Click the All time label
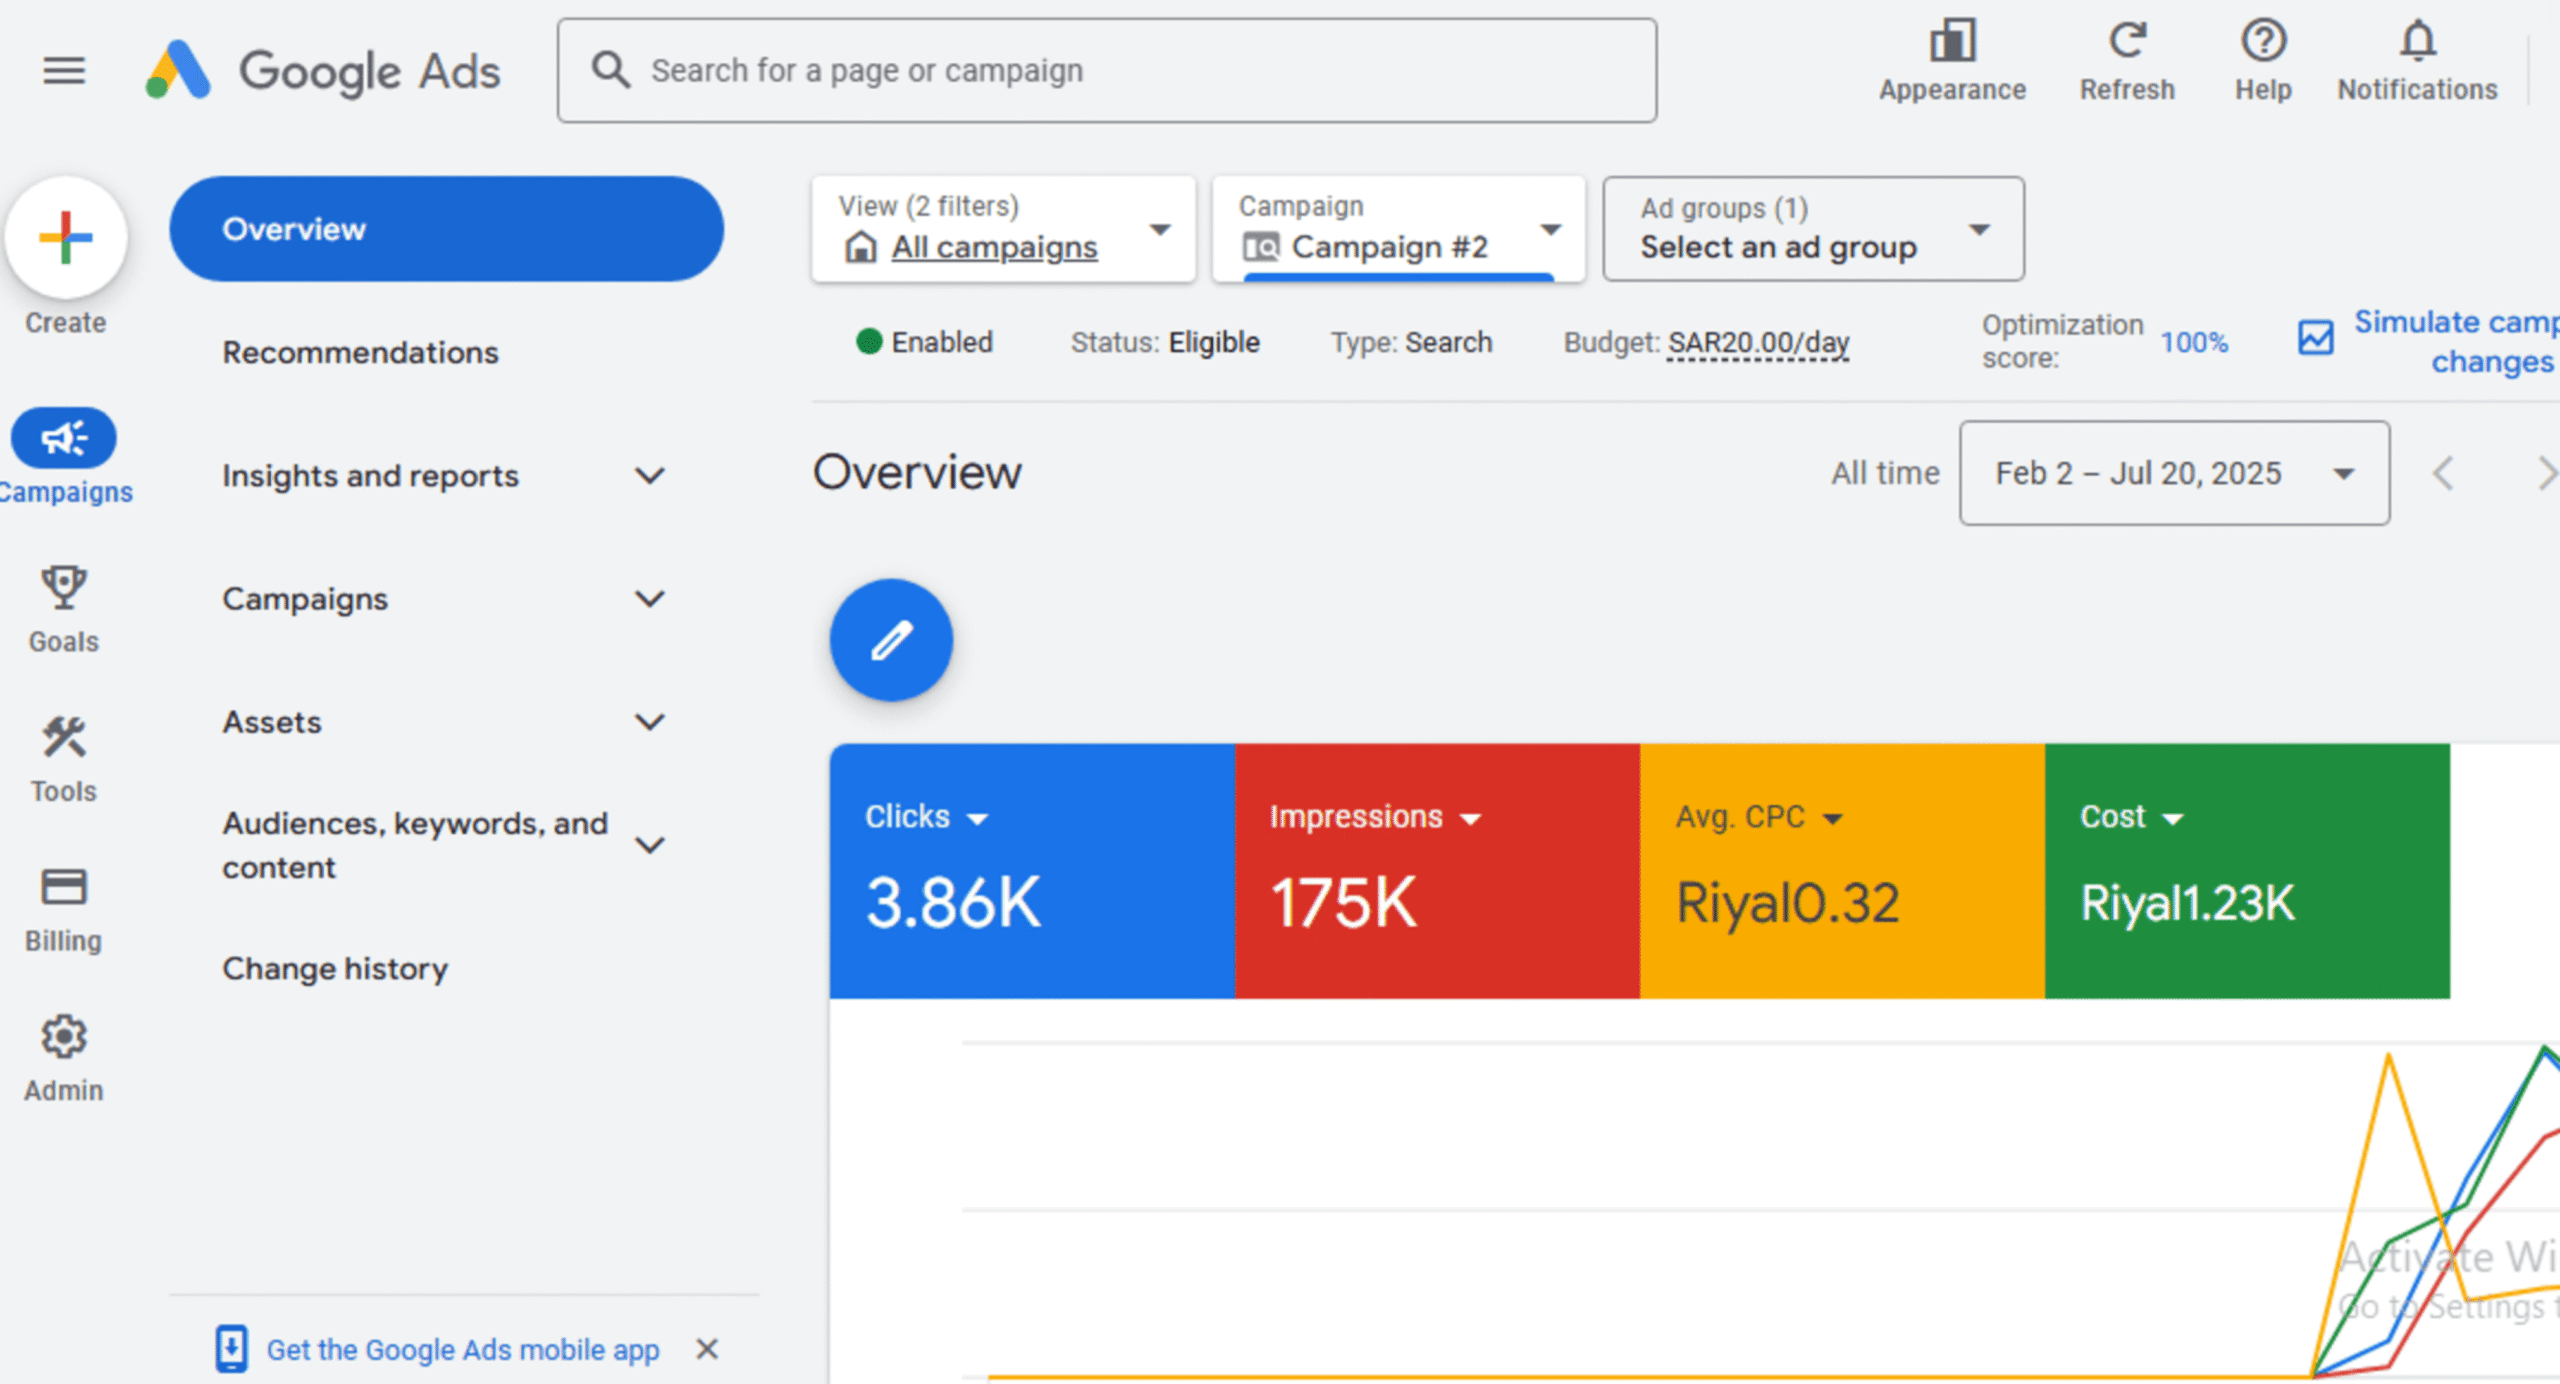The image size is (2560, 1384). (1885, 473)
